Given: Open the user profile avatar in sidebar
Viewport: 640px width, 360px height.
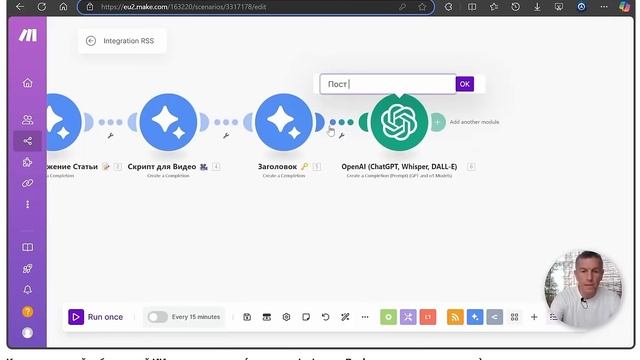Looking at the screenshot, I should (27, 333).
